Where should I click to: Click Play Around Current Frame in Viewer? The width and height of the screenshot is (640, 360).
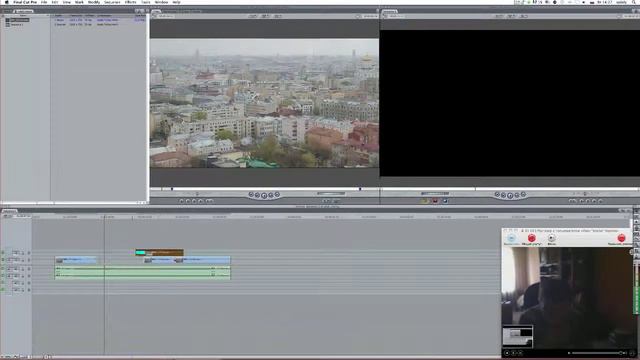click(271, 195)
